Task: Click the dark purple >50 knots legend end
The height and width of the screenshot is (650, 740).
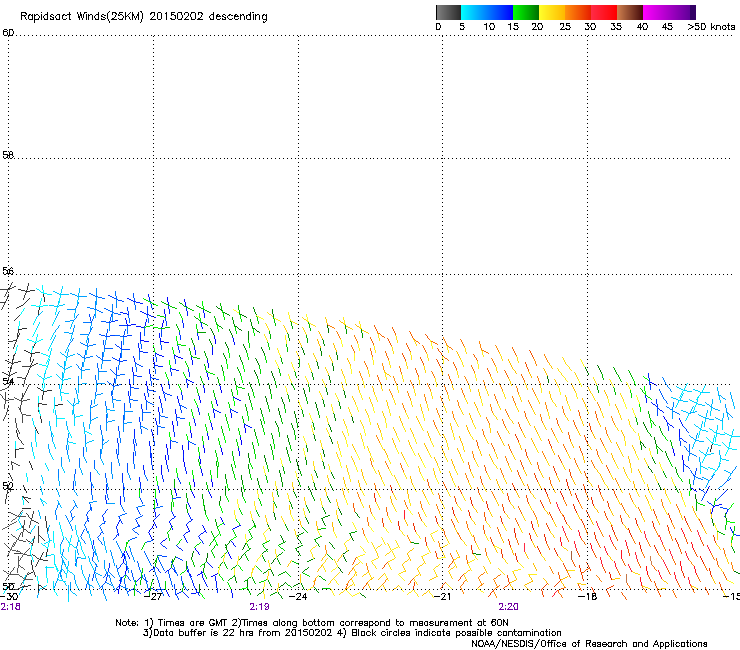Action: click(692, 12)
